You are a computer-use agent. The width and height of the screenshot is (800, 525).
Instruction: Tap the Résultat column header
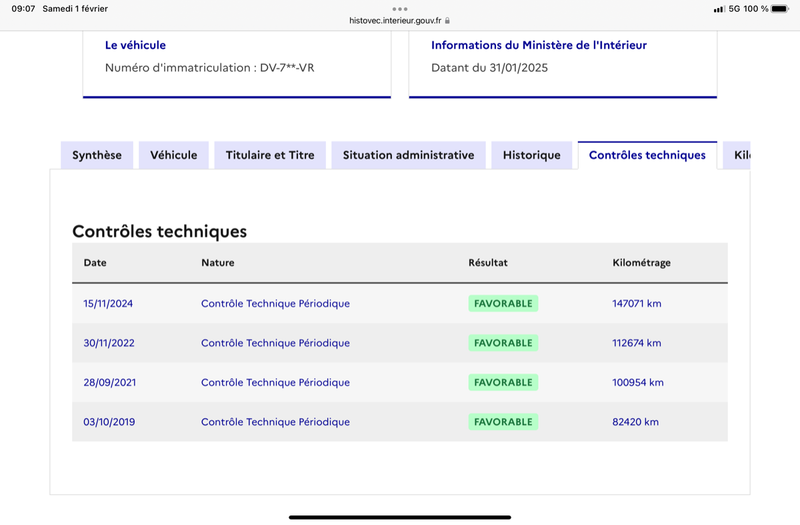pyautogui.click(x=488, y=263)
